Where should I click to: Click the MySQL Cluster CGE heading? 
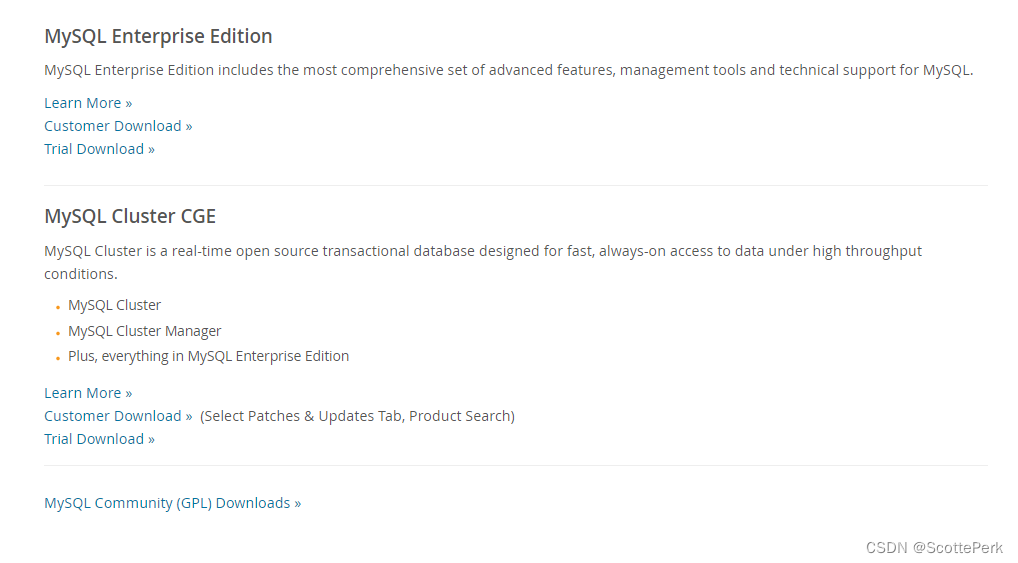pyautogui.click(x=130, y=217)
